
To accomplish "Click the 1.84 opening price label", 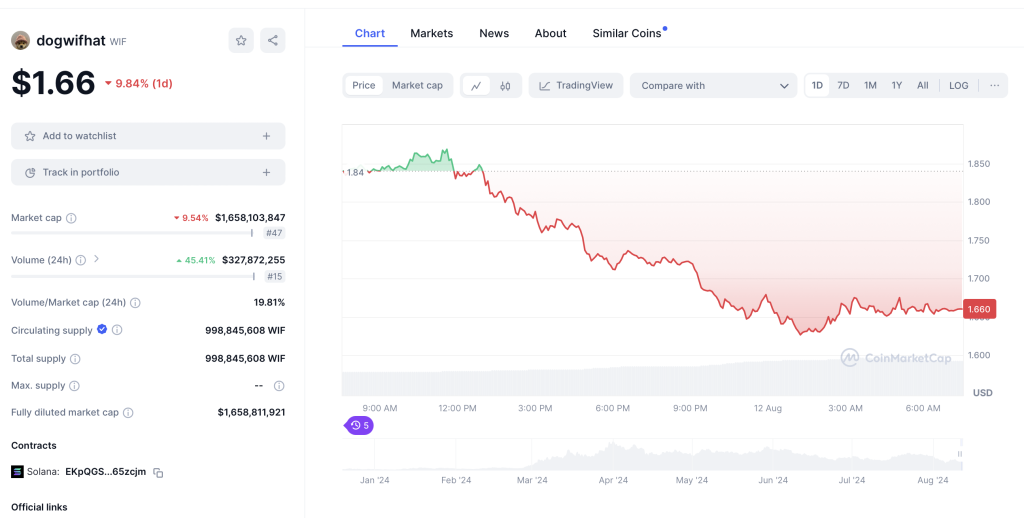I will (355, 172).
